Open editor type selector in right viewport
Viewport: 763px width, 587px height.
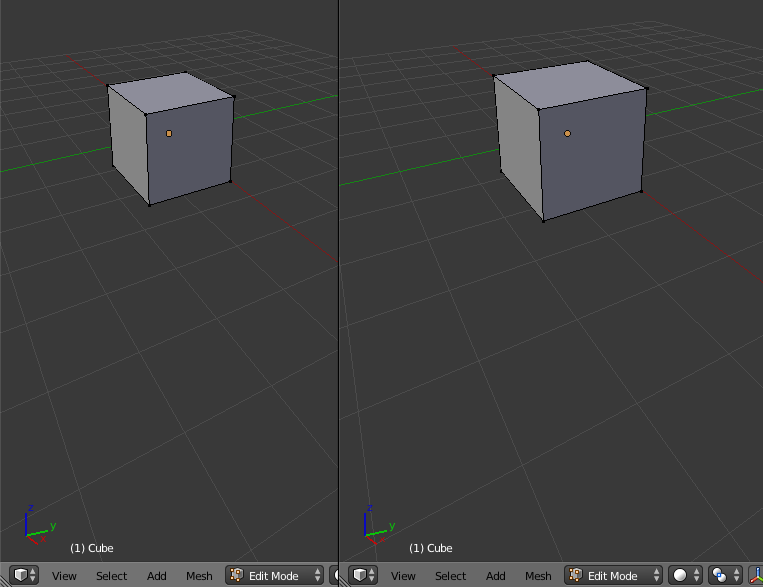point(363,575)
